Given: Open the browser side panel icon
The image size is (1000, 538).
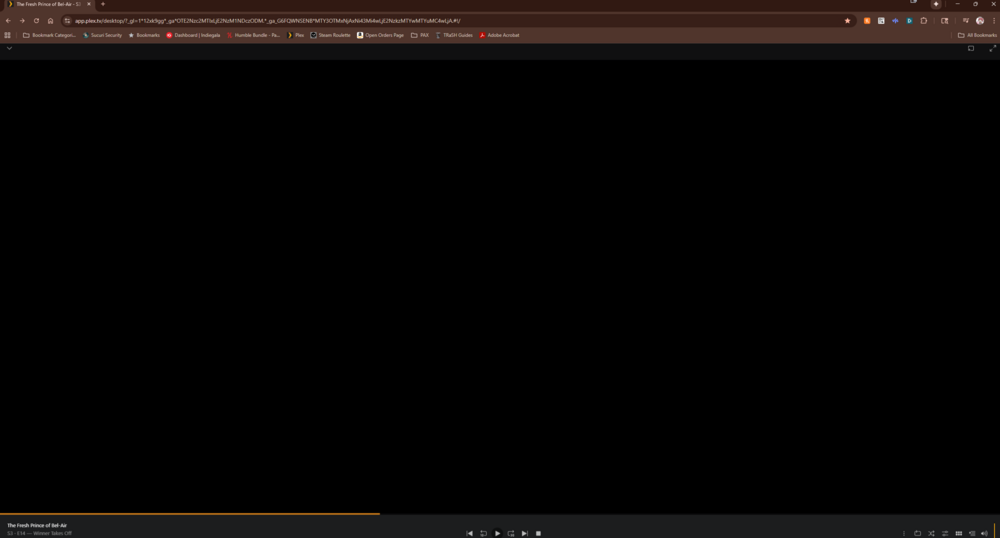Looking at the screenshot, I should (945, 21).
